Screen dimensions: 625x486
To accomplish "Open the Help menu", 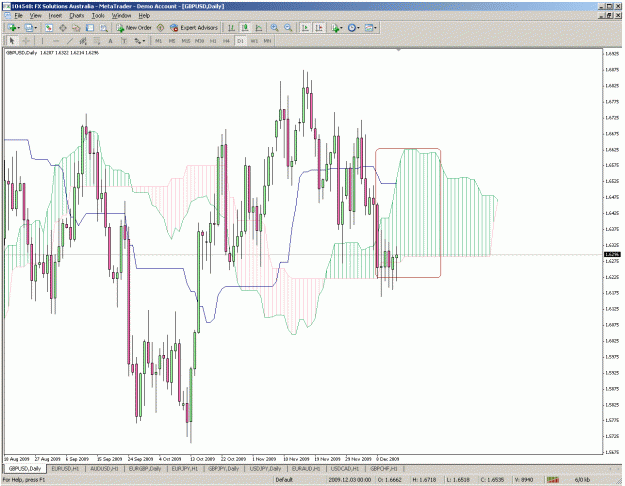I will (x=144, y=16).
